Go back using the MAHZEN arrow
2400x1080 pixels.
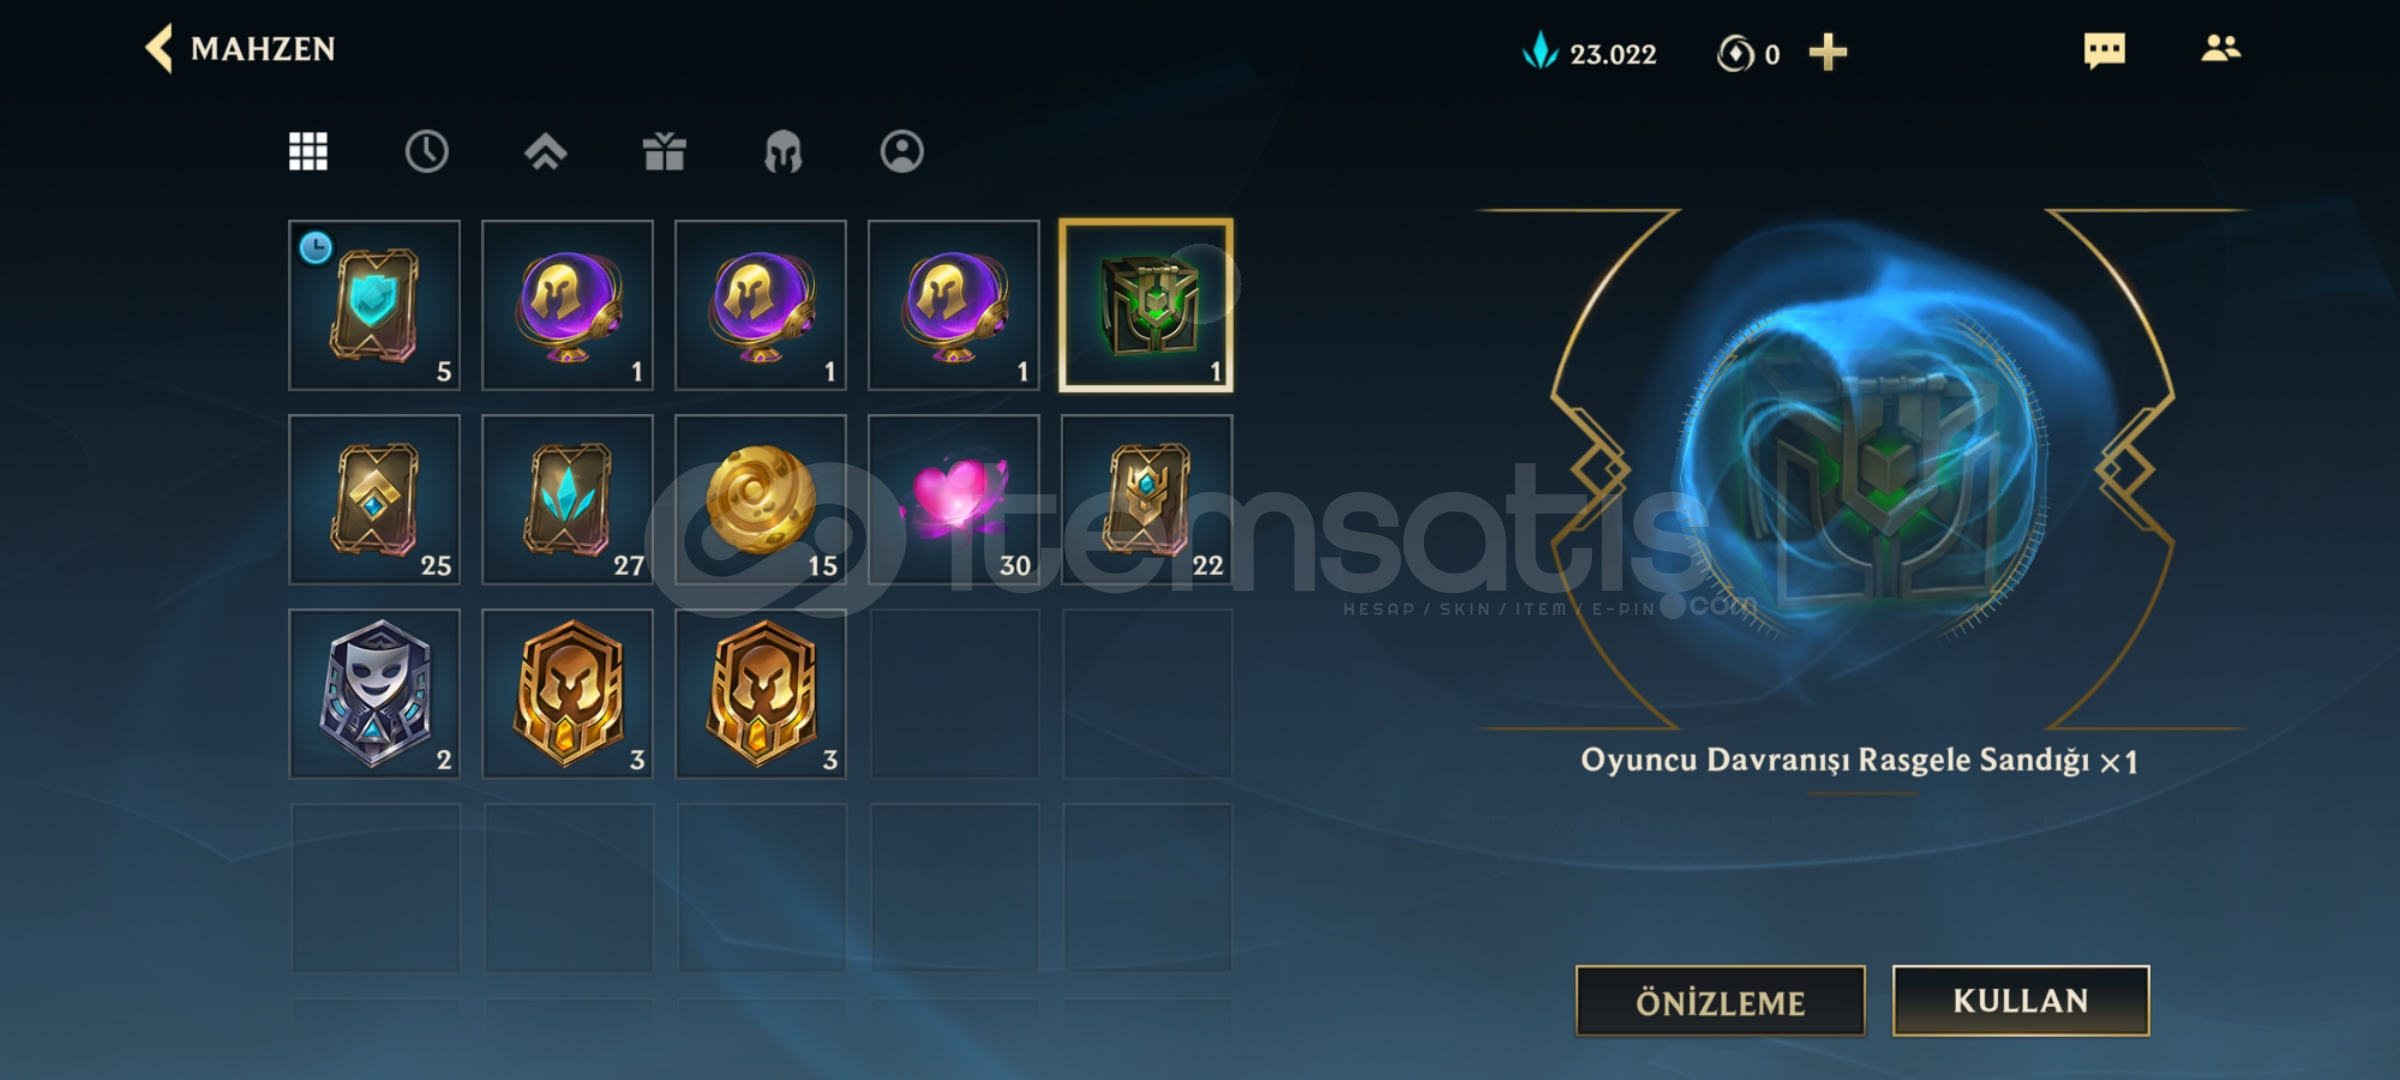pos(160,49)
